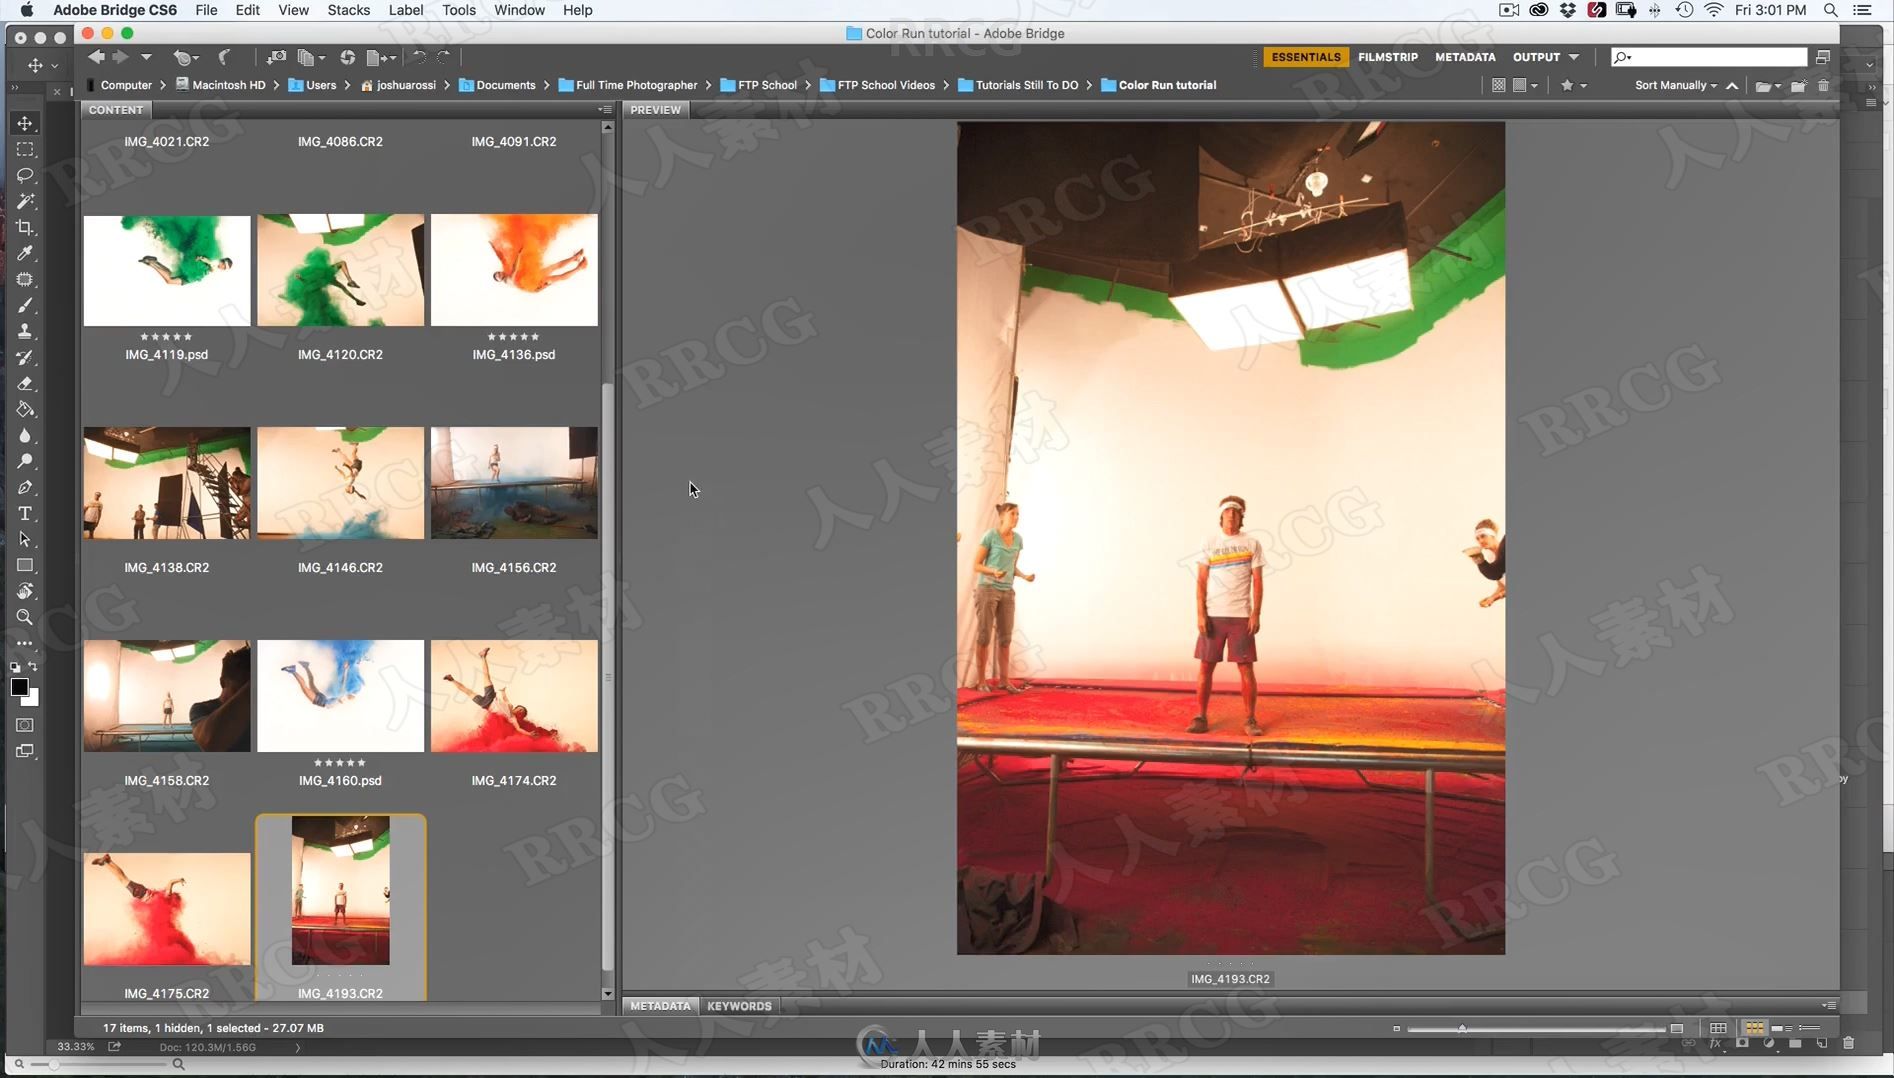Select the IMG_4175.CR2 thumbnail

click(x=167, y=909)
